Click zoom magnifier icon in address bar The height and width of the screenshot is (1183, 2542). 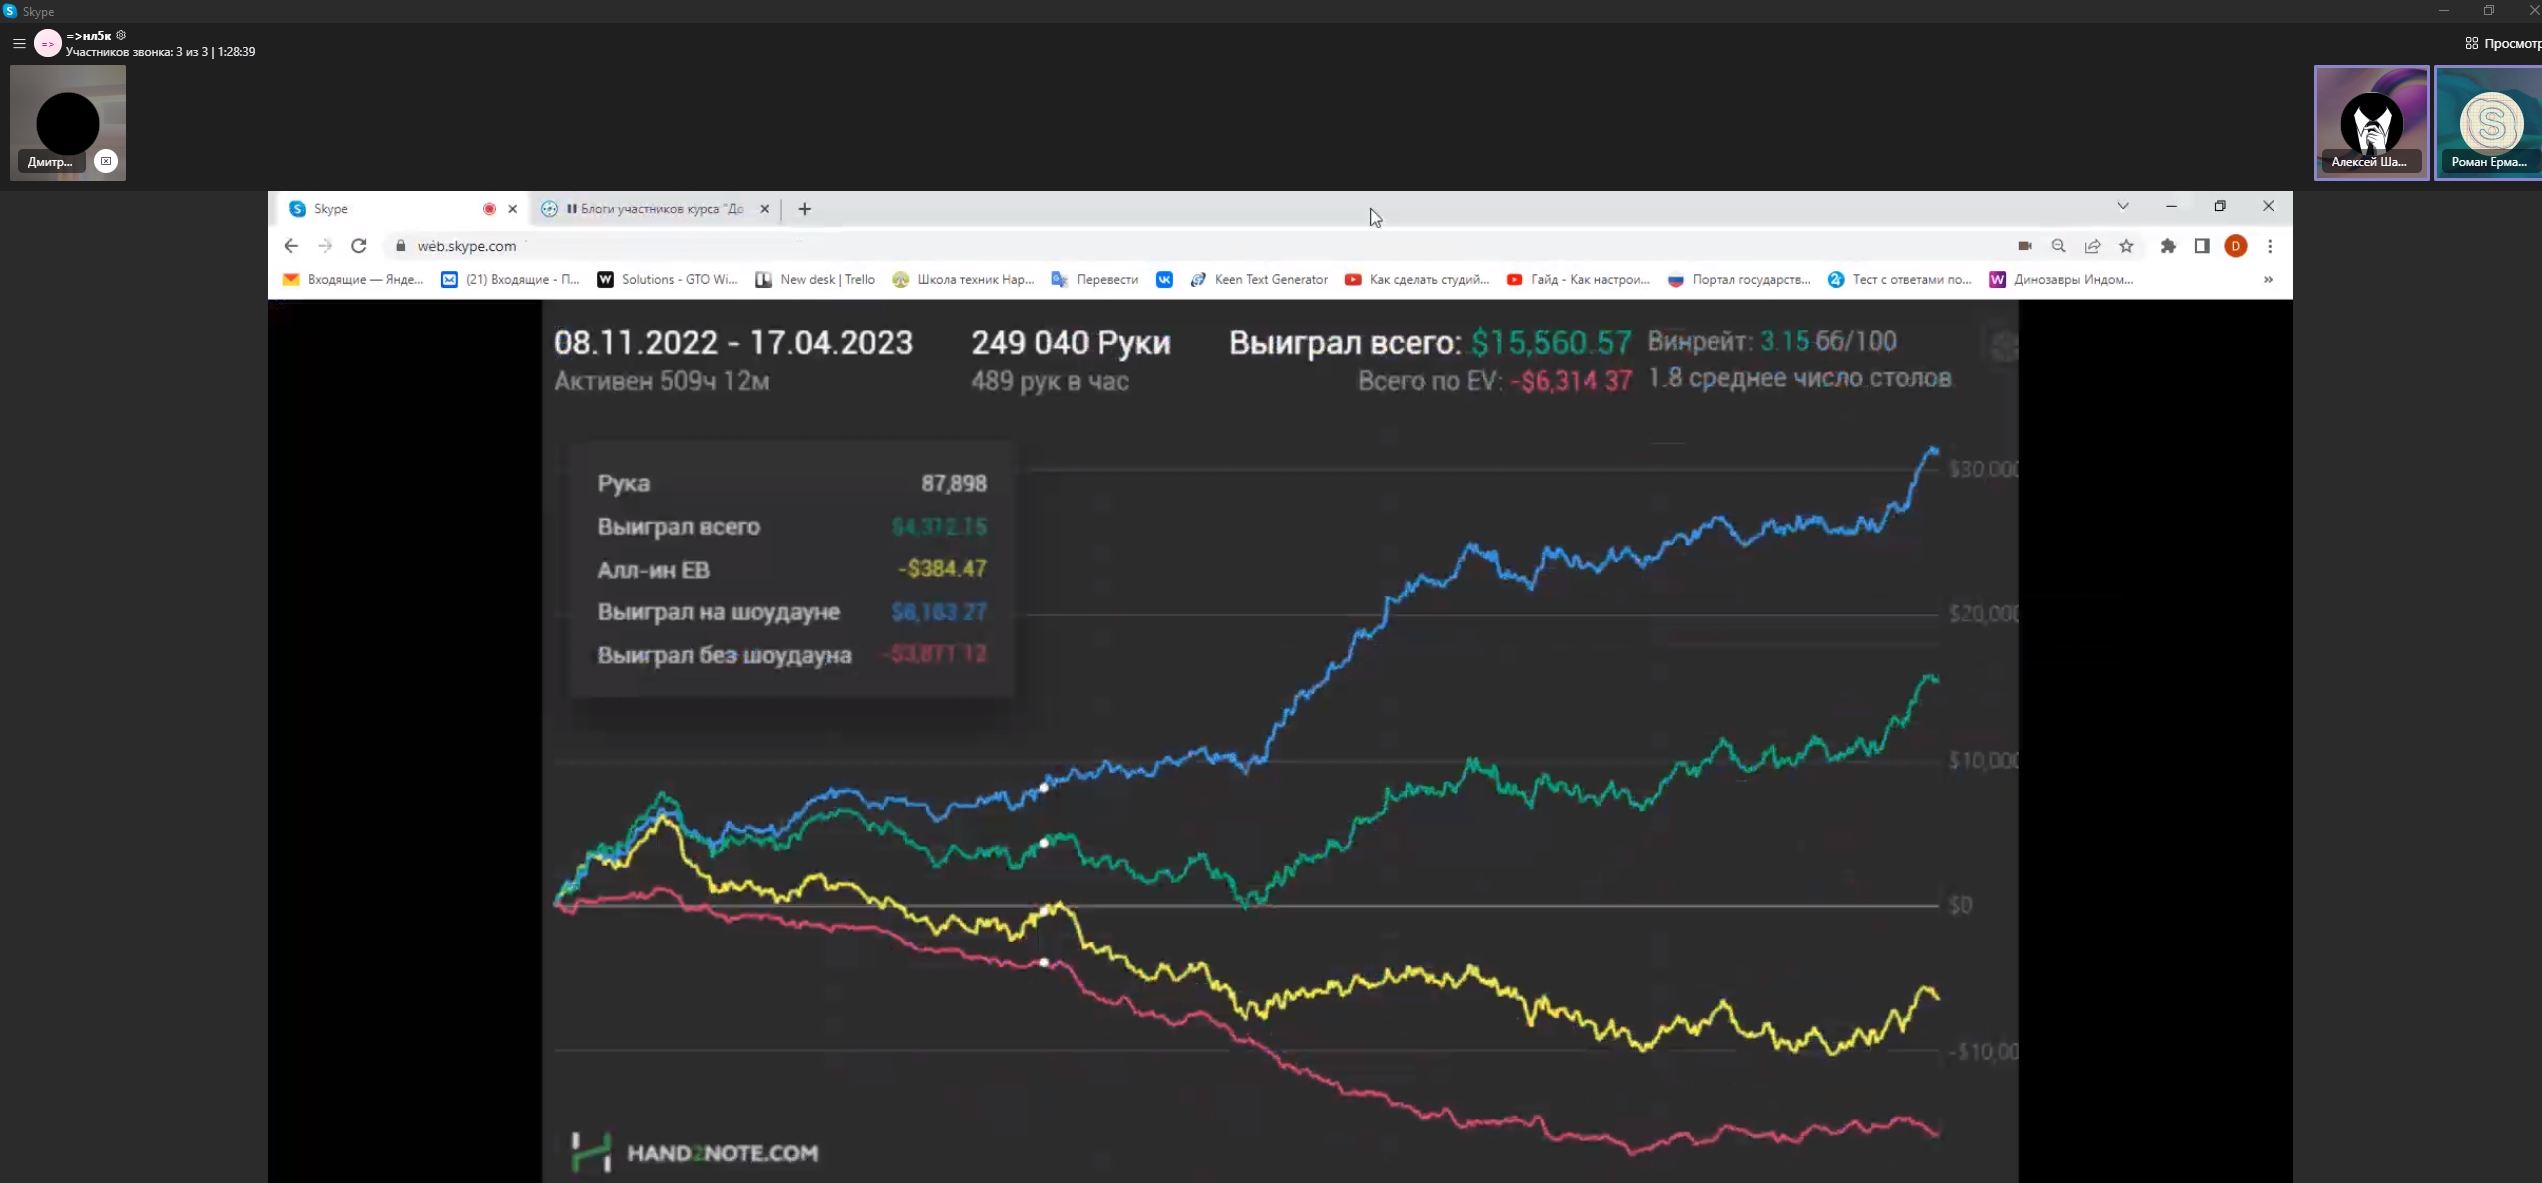click(x=2059, y=246)
